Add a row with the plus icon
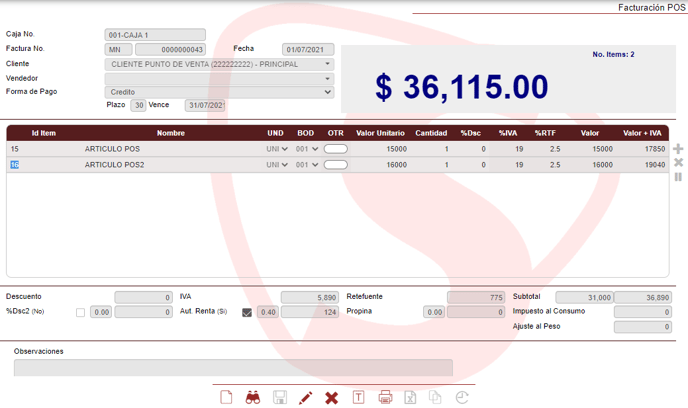This screenshot has width=688, height=408. [x=678, y=149]
